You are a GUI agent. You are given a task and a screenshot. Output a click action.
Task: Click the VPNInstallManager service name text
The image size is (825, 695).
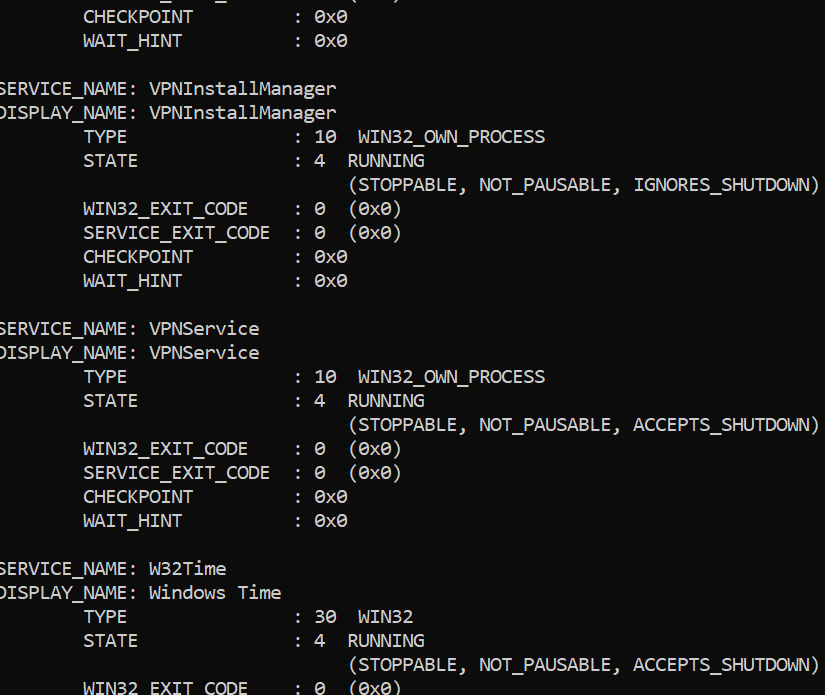click(243, 89)
